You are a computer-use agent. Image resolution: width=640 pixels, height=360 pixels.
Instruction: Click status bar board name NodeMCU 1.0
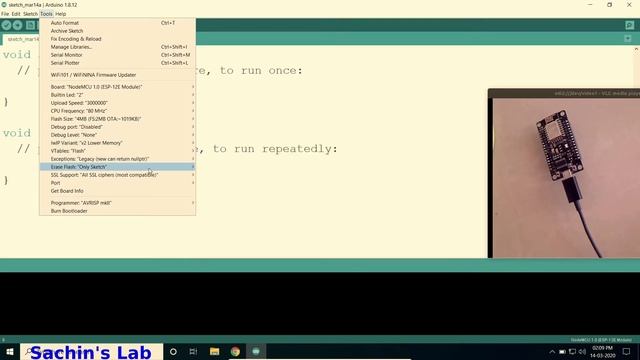(601, 340)
